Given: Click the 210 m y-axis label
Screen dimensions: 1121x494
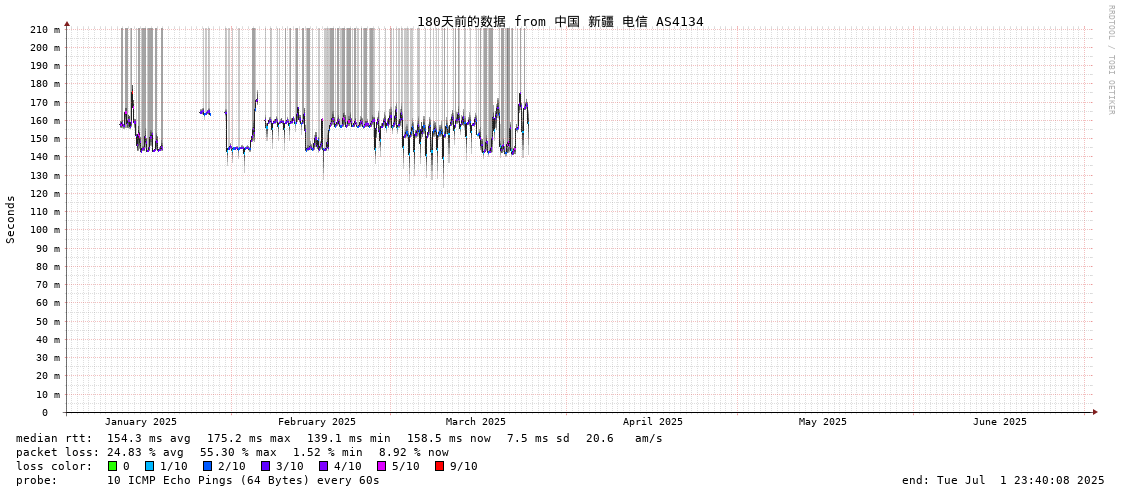Looking at the screenshot, I should click(46, 29).
